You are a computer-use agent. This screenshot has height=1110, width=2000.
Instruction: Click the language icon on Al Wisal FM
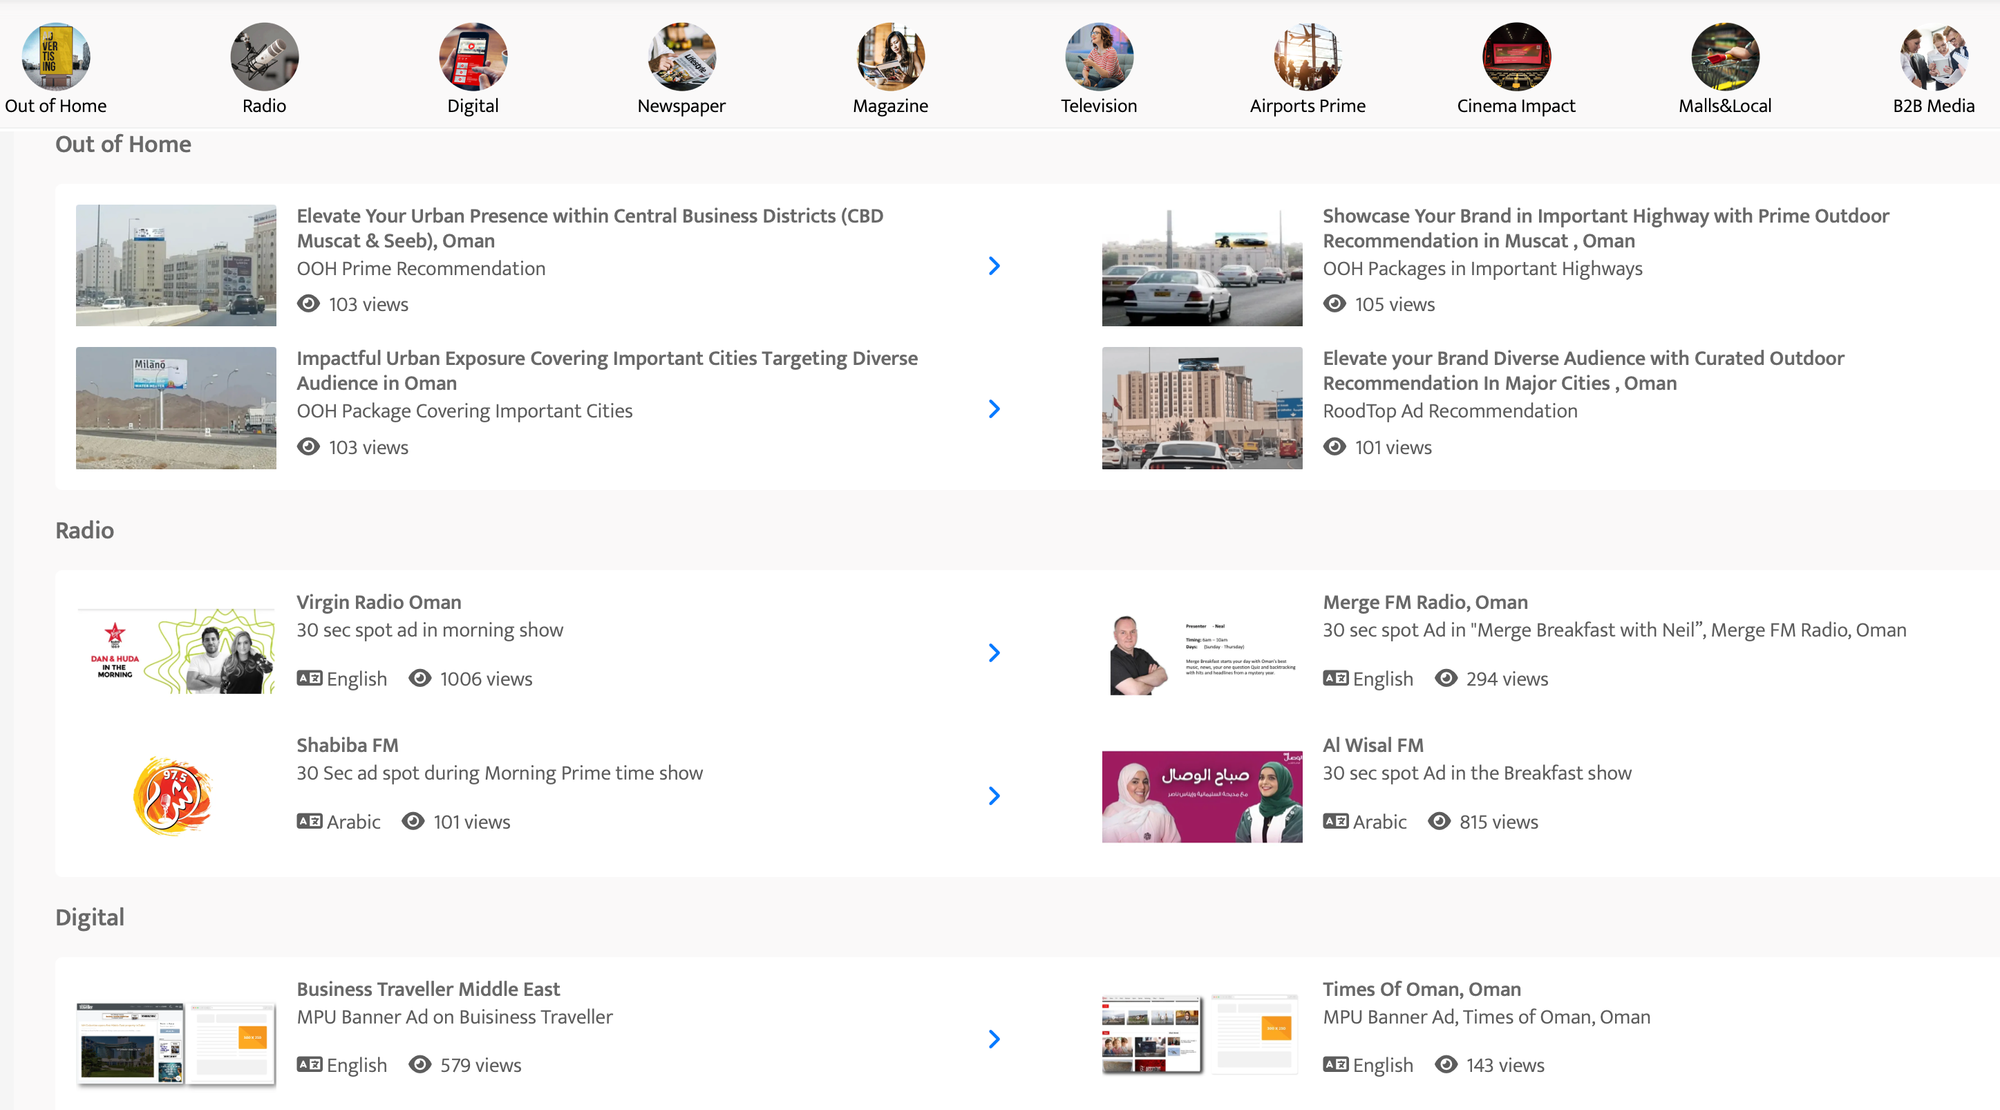pyautogui.click(x=1335, y=821)
